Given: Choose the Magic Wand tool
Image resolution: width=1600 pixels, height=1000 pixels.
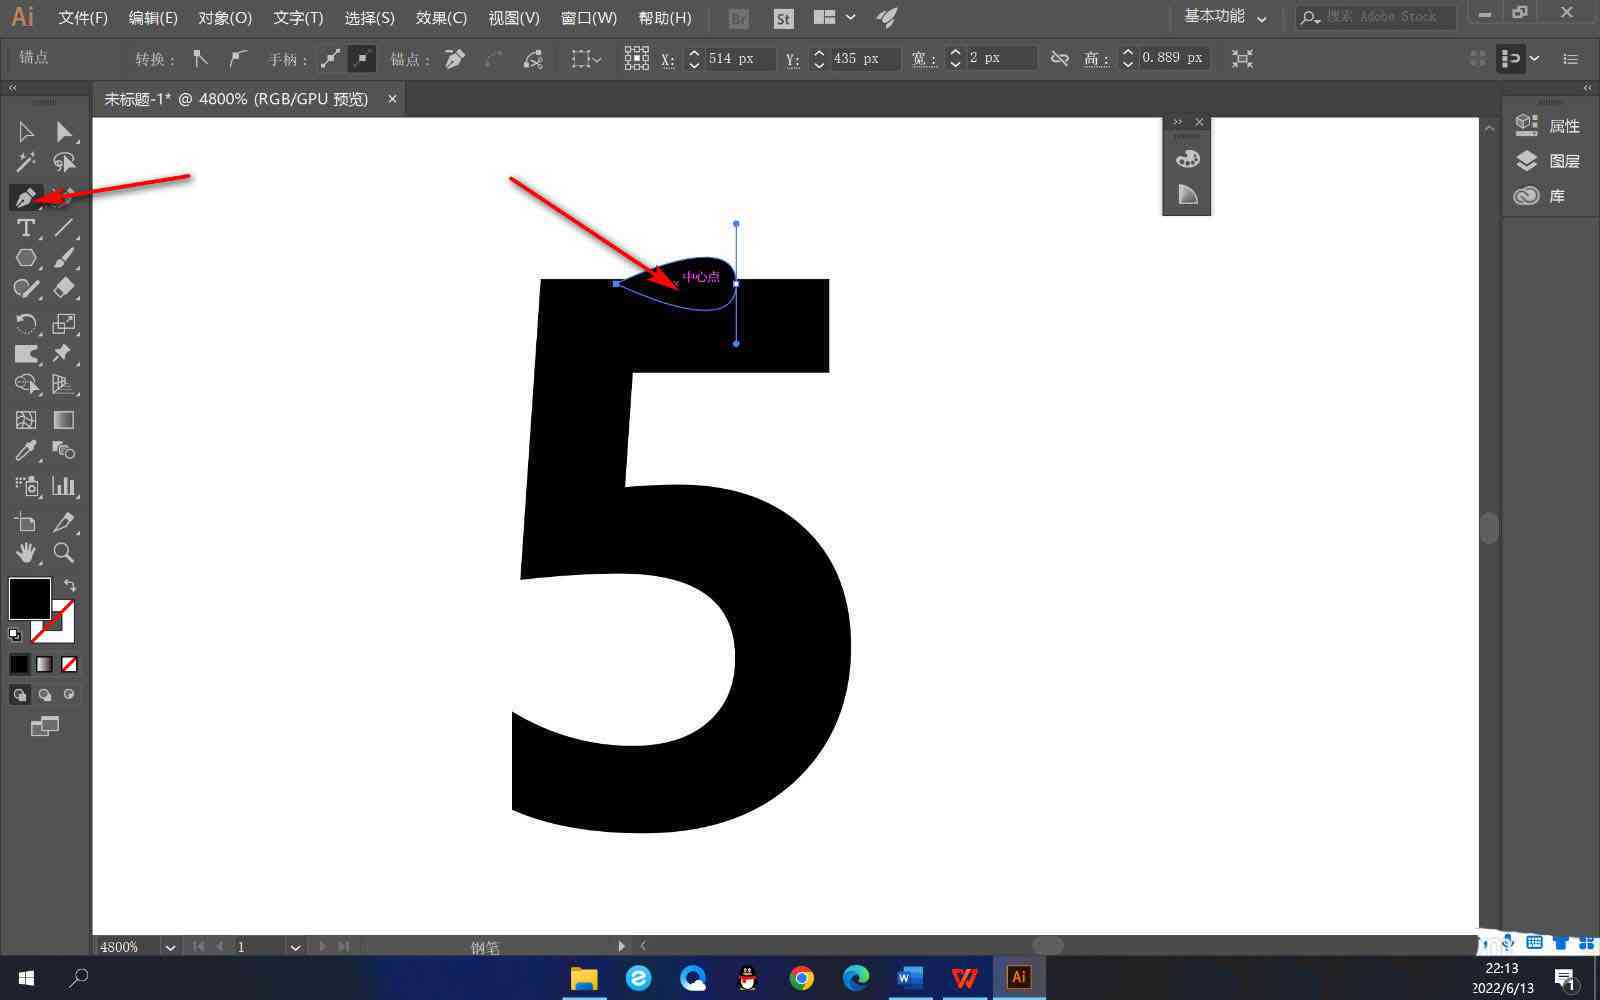Looking at the screenshot, I should 26,162.
